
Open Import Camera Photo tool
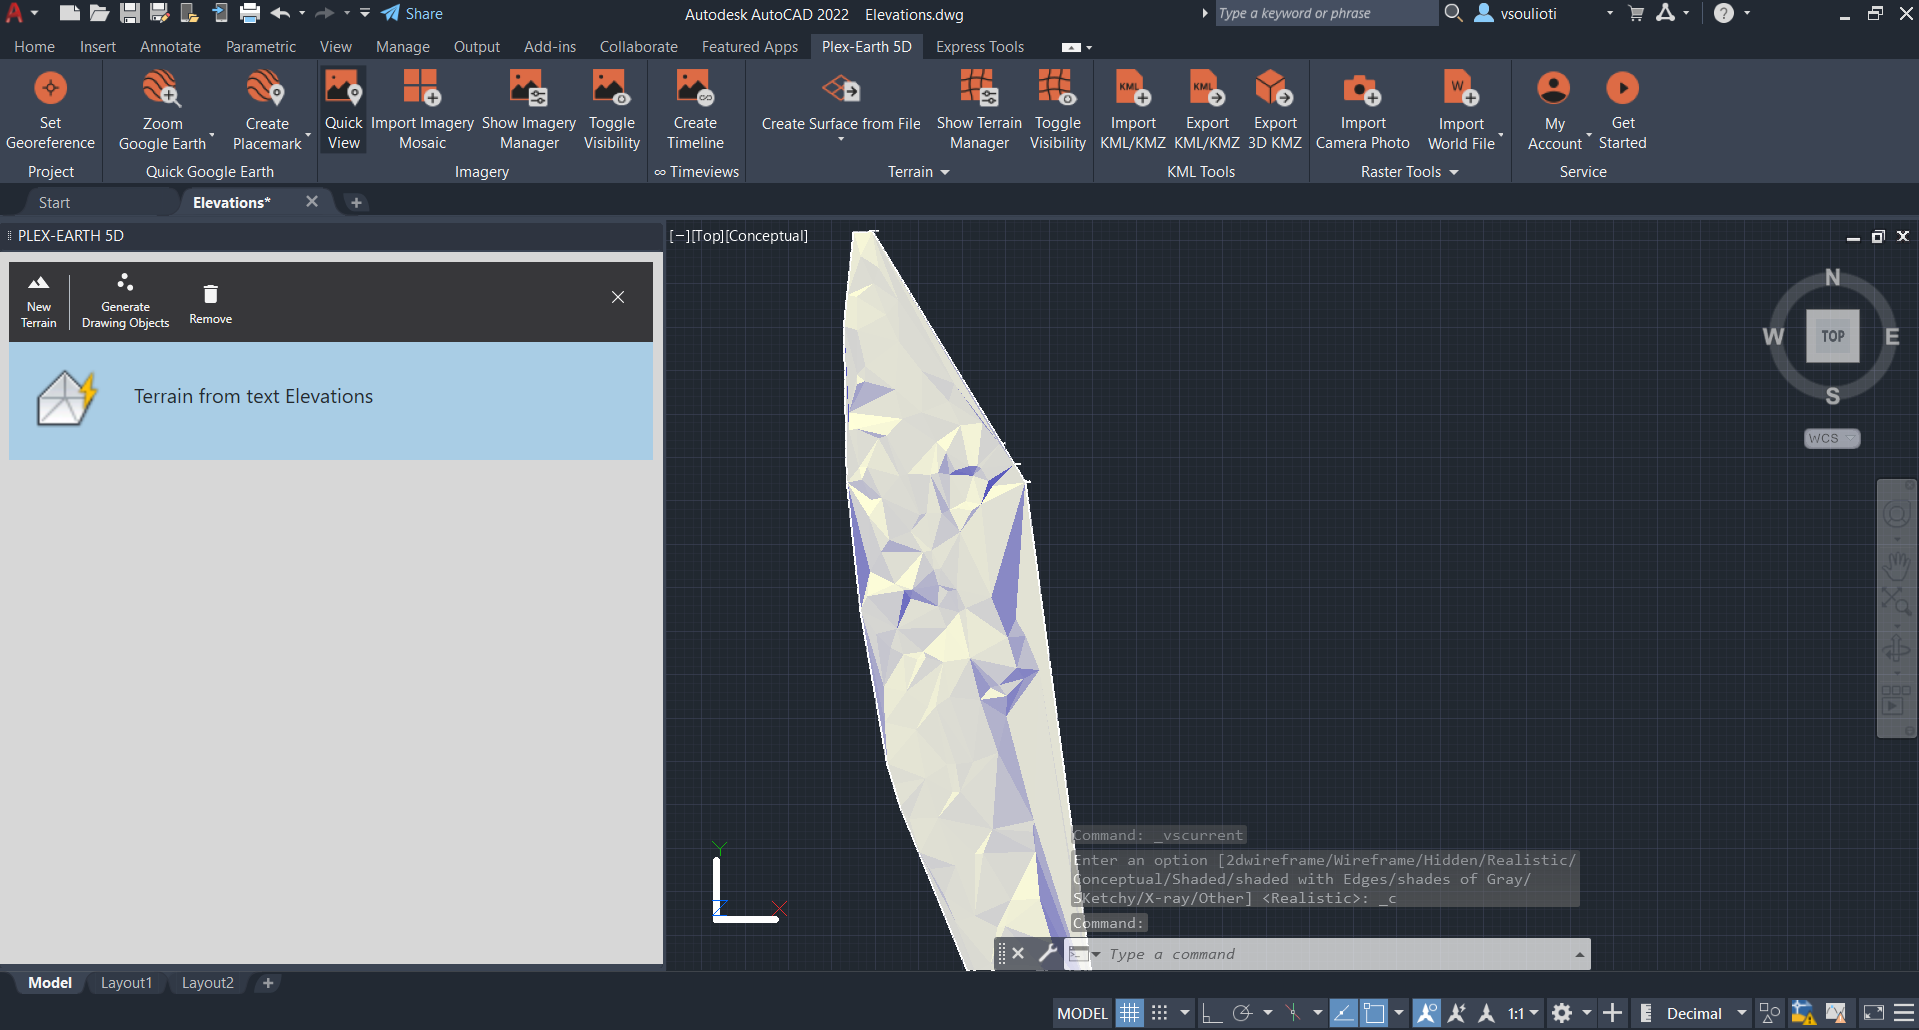click(x=1363, y=110)
